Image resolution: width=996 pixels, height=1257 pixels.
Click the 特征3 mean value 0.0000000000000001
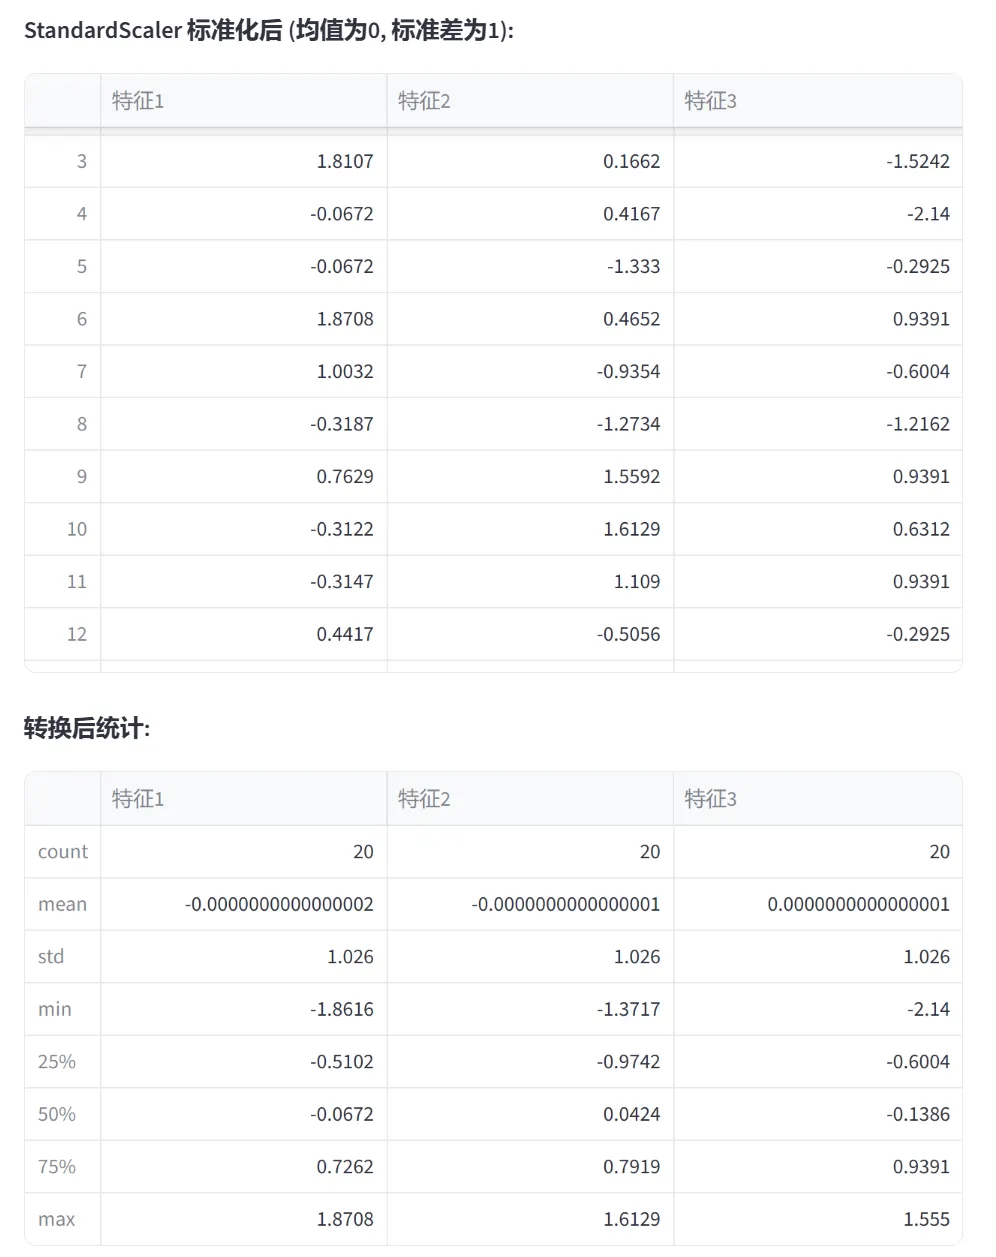point(858,904)
